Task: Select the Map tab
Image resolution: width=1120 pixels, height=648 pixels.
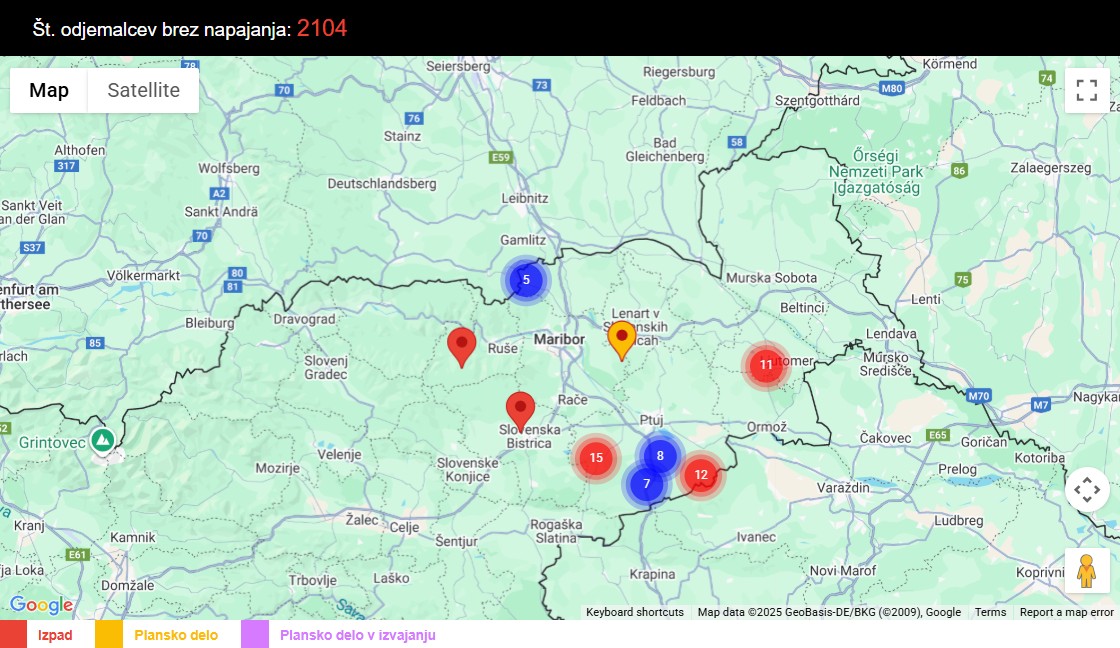Action: coord(48,90)
